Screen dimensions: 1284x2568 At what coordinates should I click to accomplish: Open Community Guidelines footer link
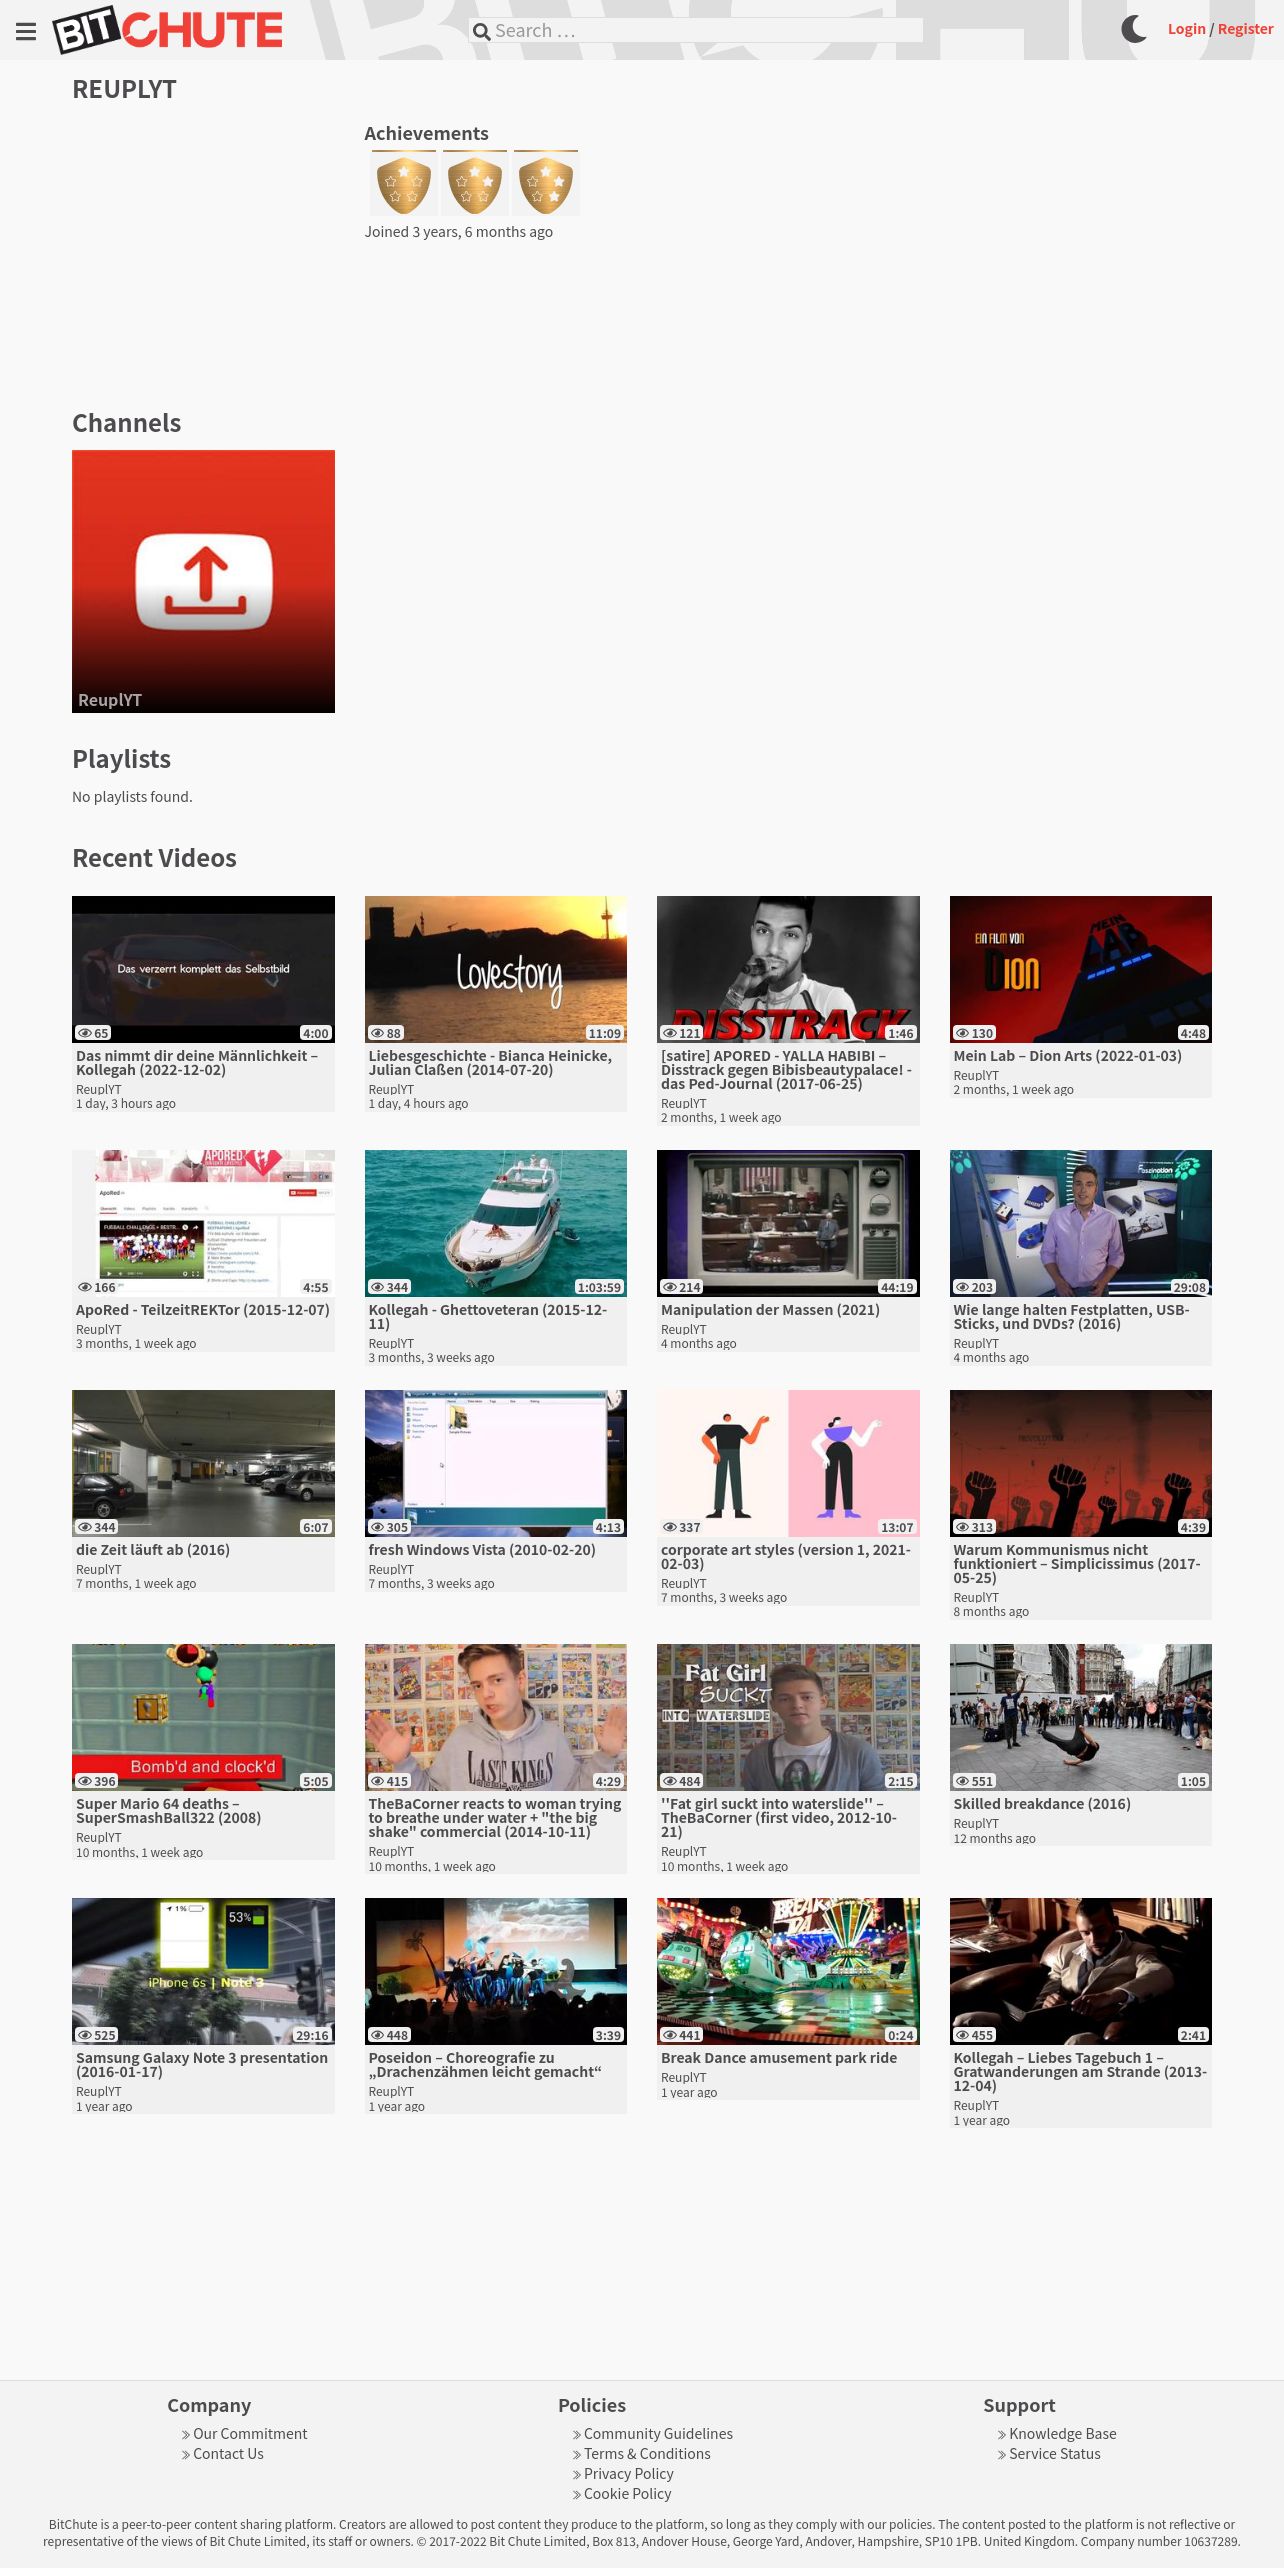point(658,2434)
